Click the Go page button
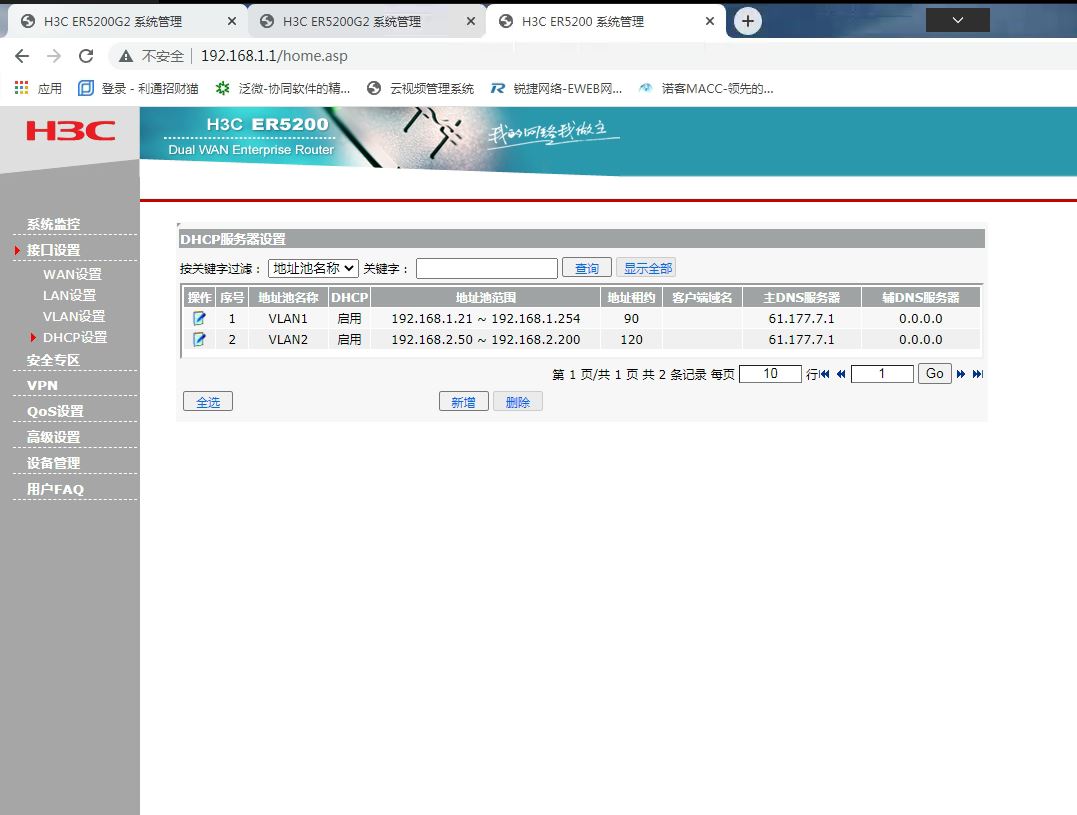This screenshot has width=1077, height=815. pyautogui.click(x=935, y=374)
